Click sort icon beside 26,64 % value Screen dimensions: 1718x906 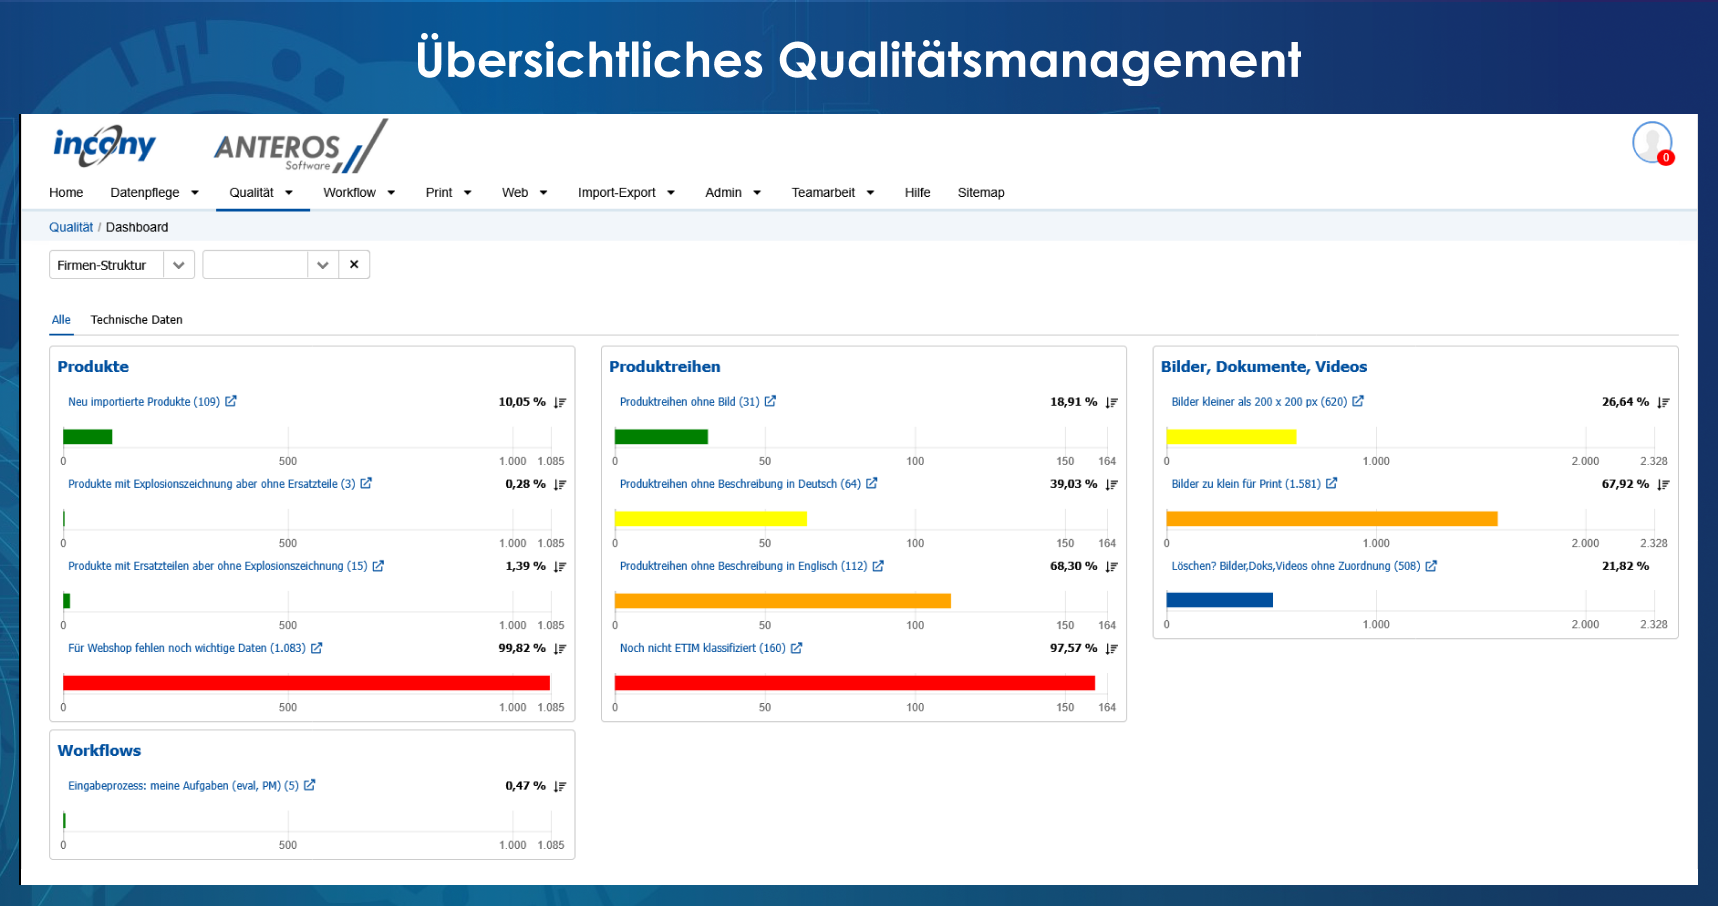click(1663, 403)
